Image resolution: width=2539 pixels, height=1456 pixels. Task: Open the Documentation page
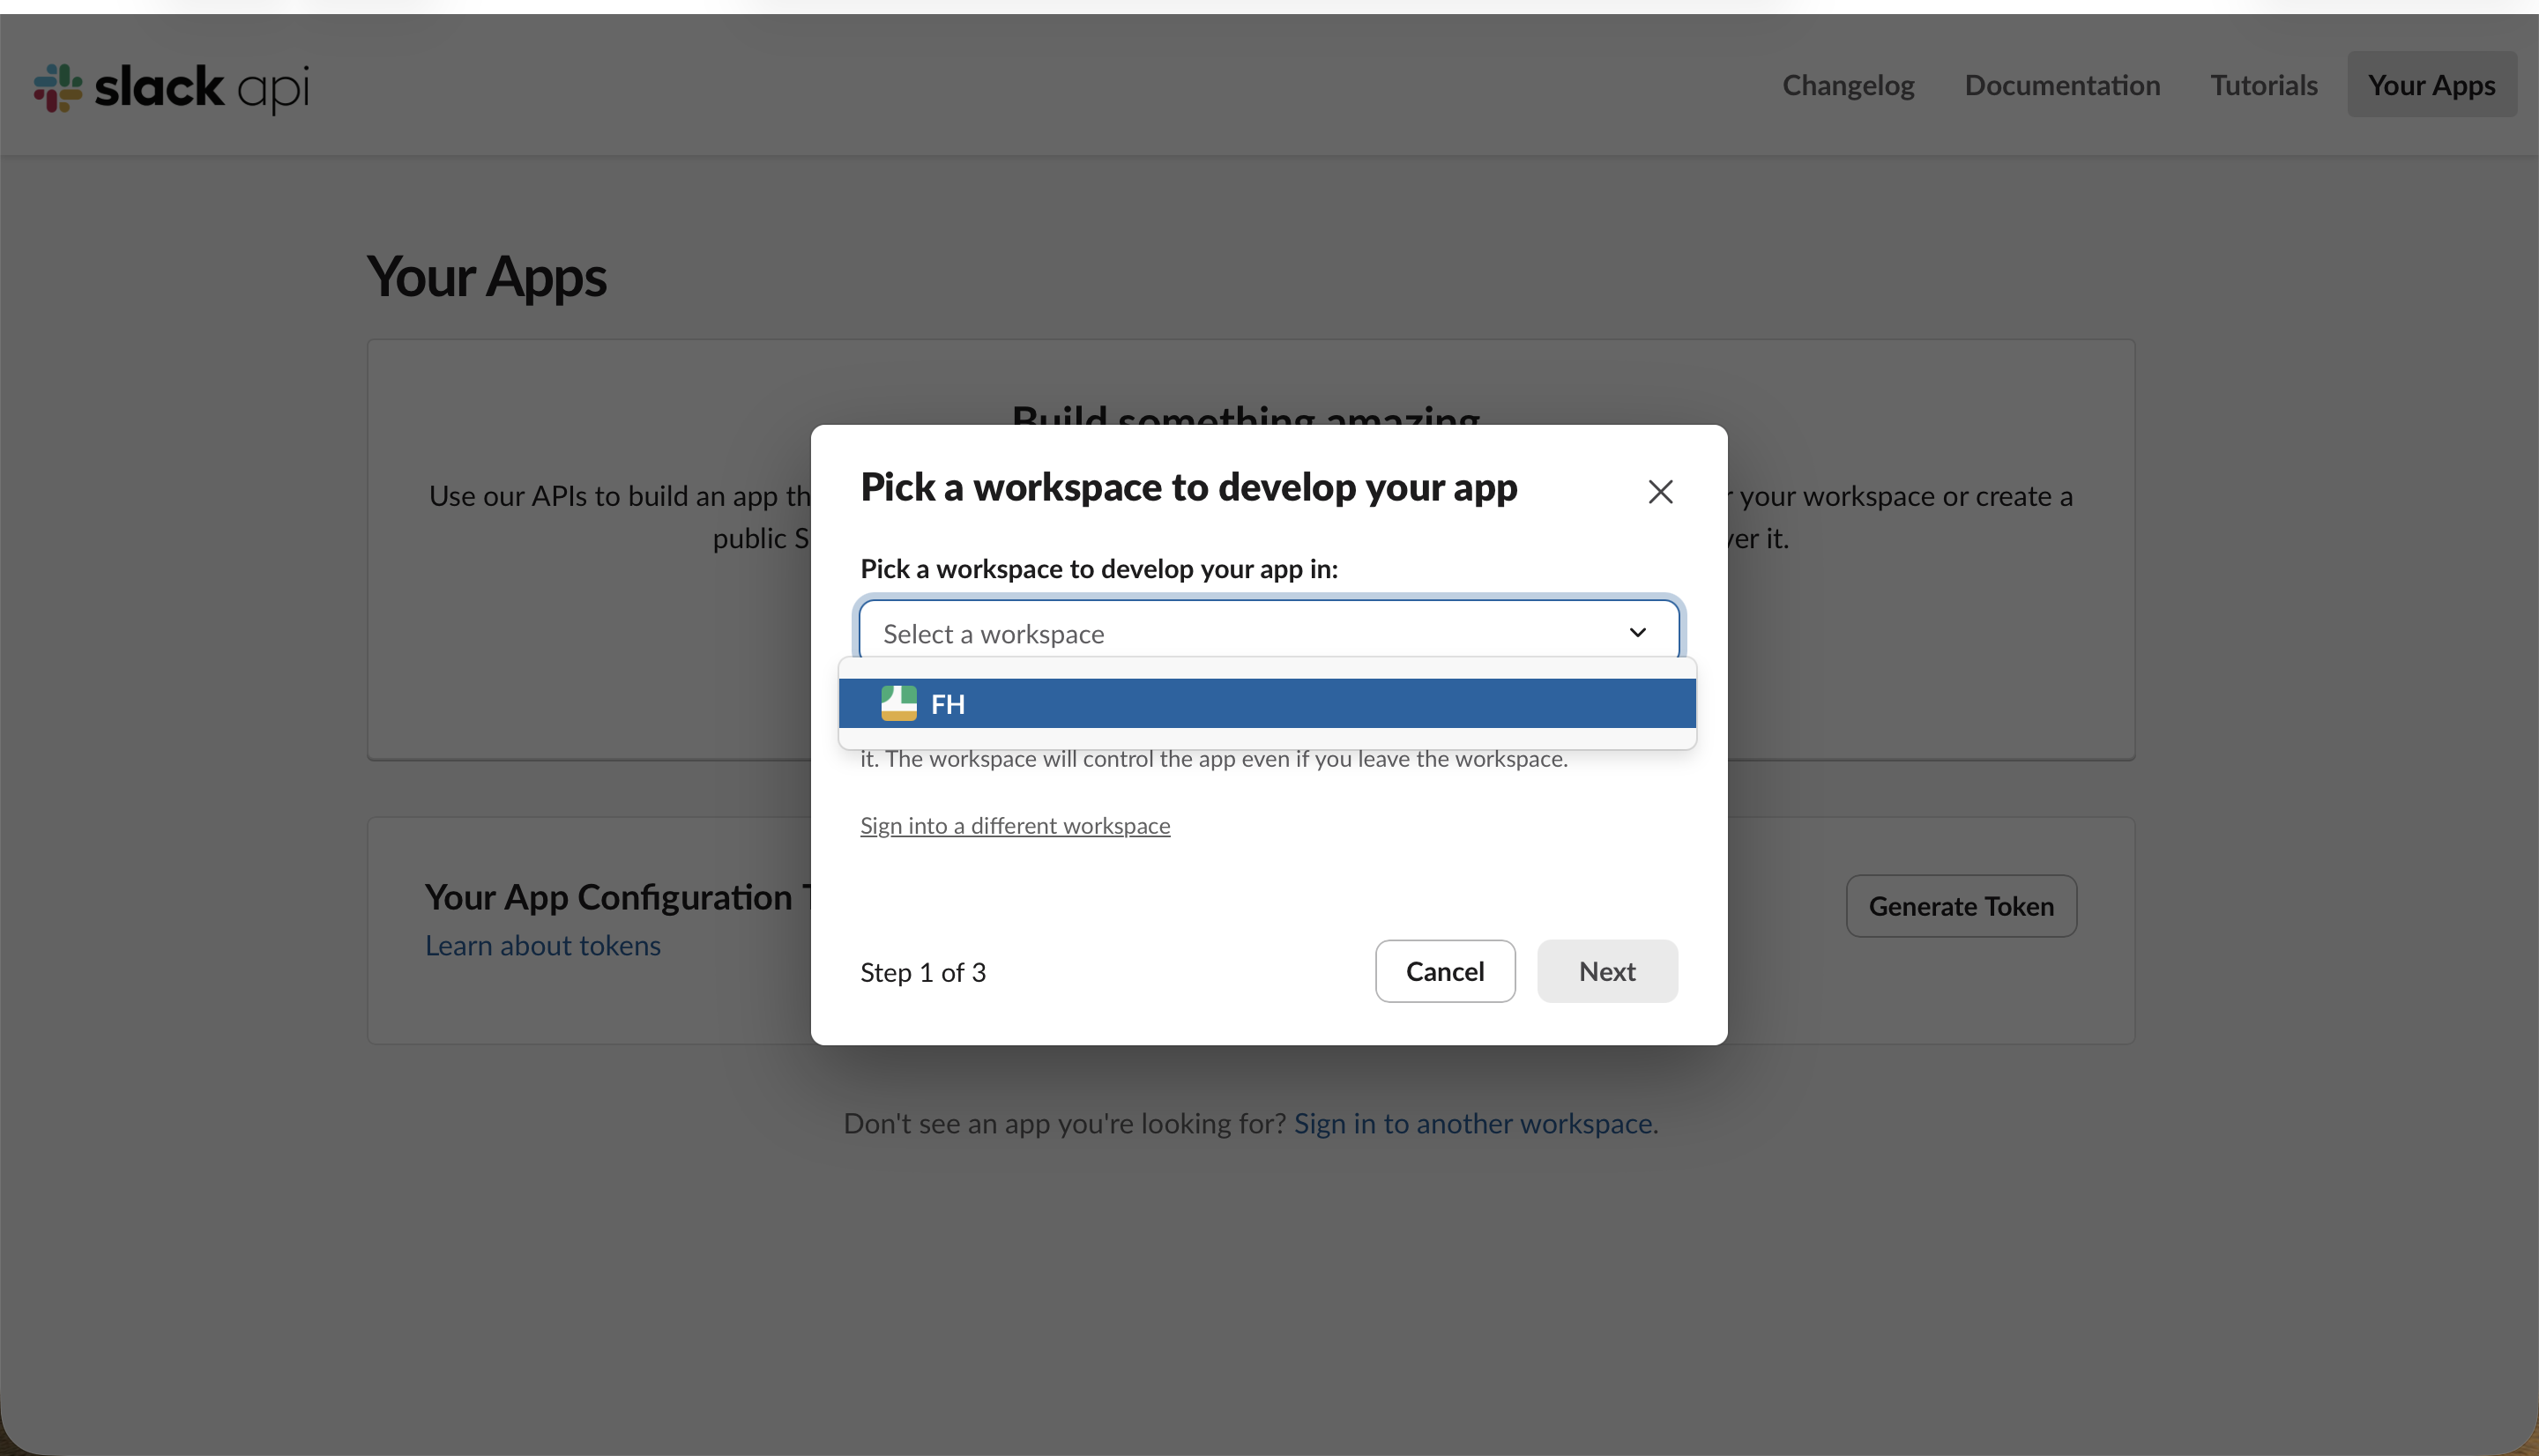2062,85
